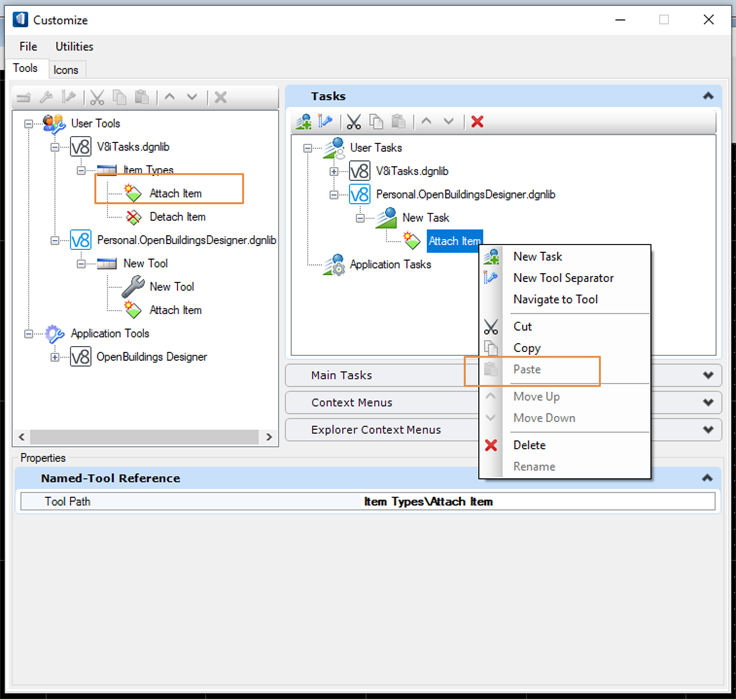The width and height of the screenshot is (736, 699).
Task: Click the Application Tasks node icon
Action: click(334, 265)
